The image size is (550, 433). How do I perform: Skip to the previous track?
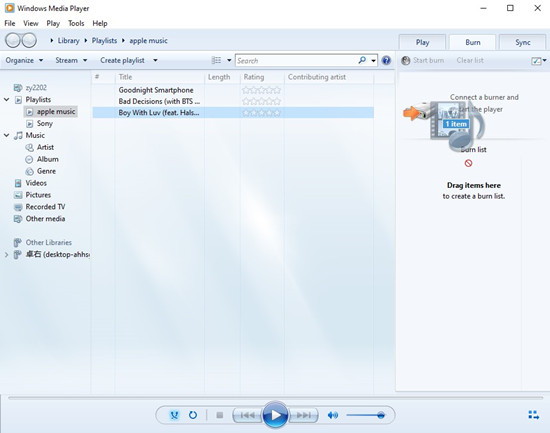pos(248,415)
